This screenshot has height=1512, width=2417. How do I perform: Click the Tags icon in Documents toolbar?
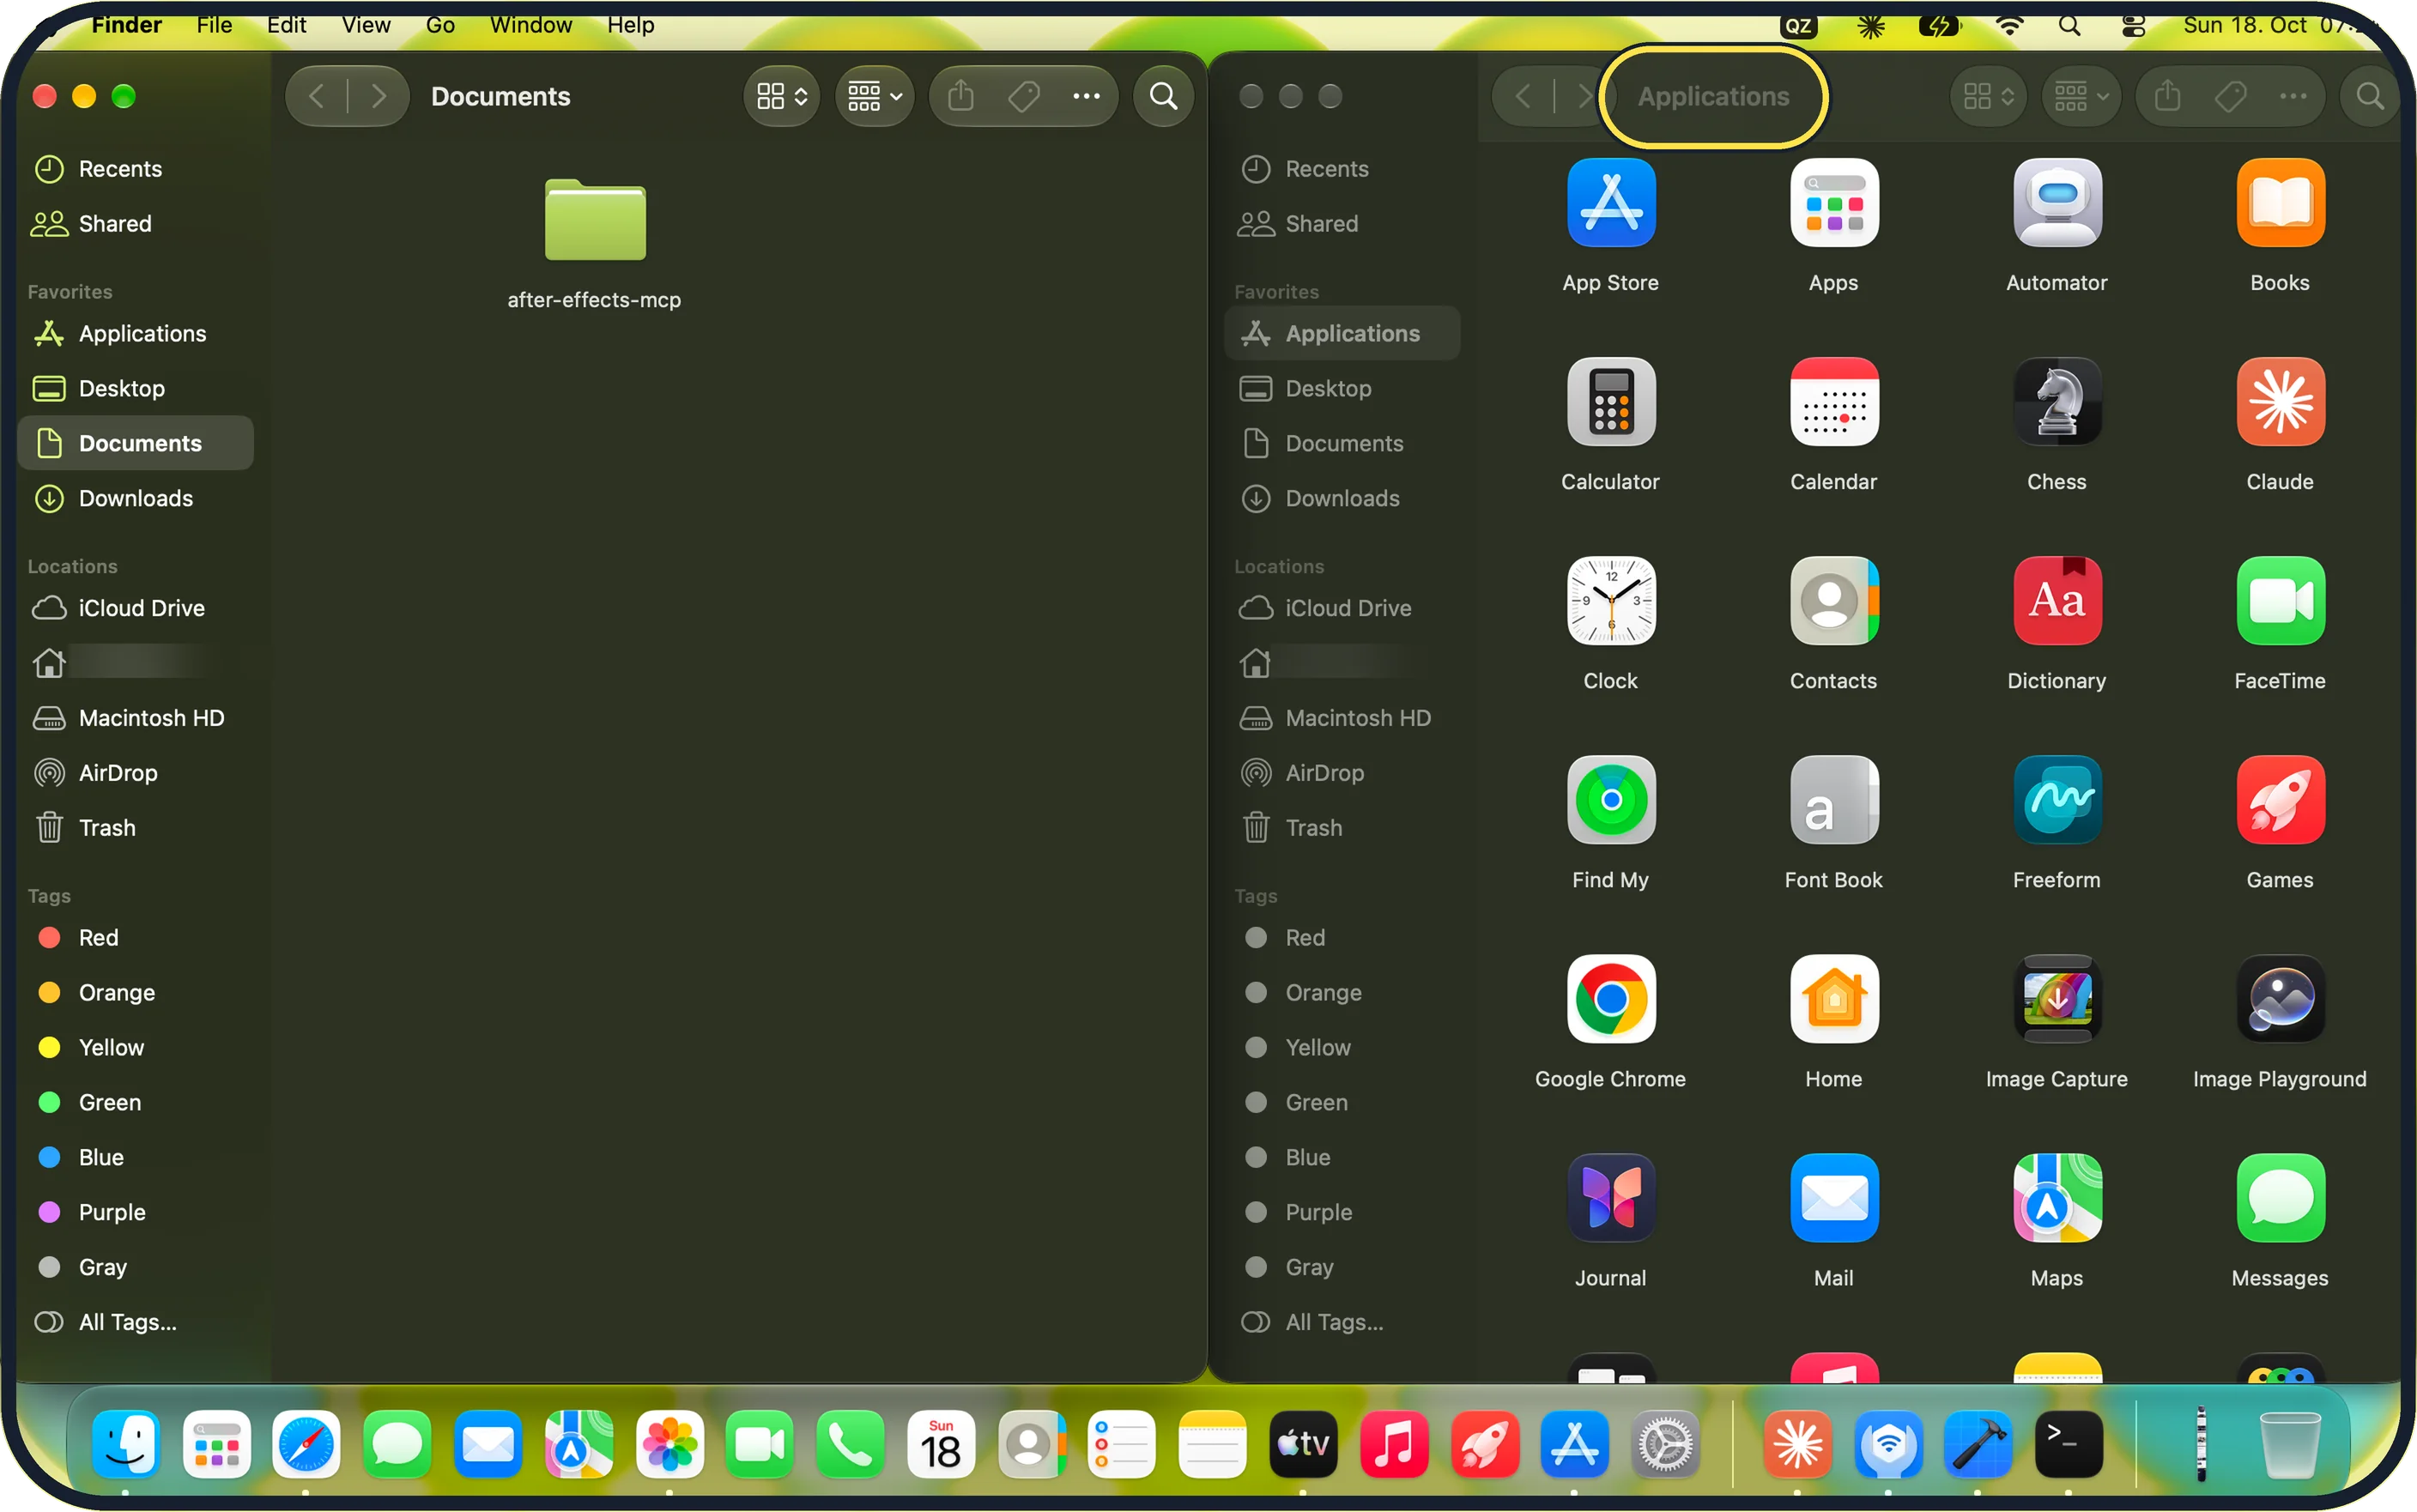(1023, 96)
